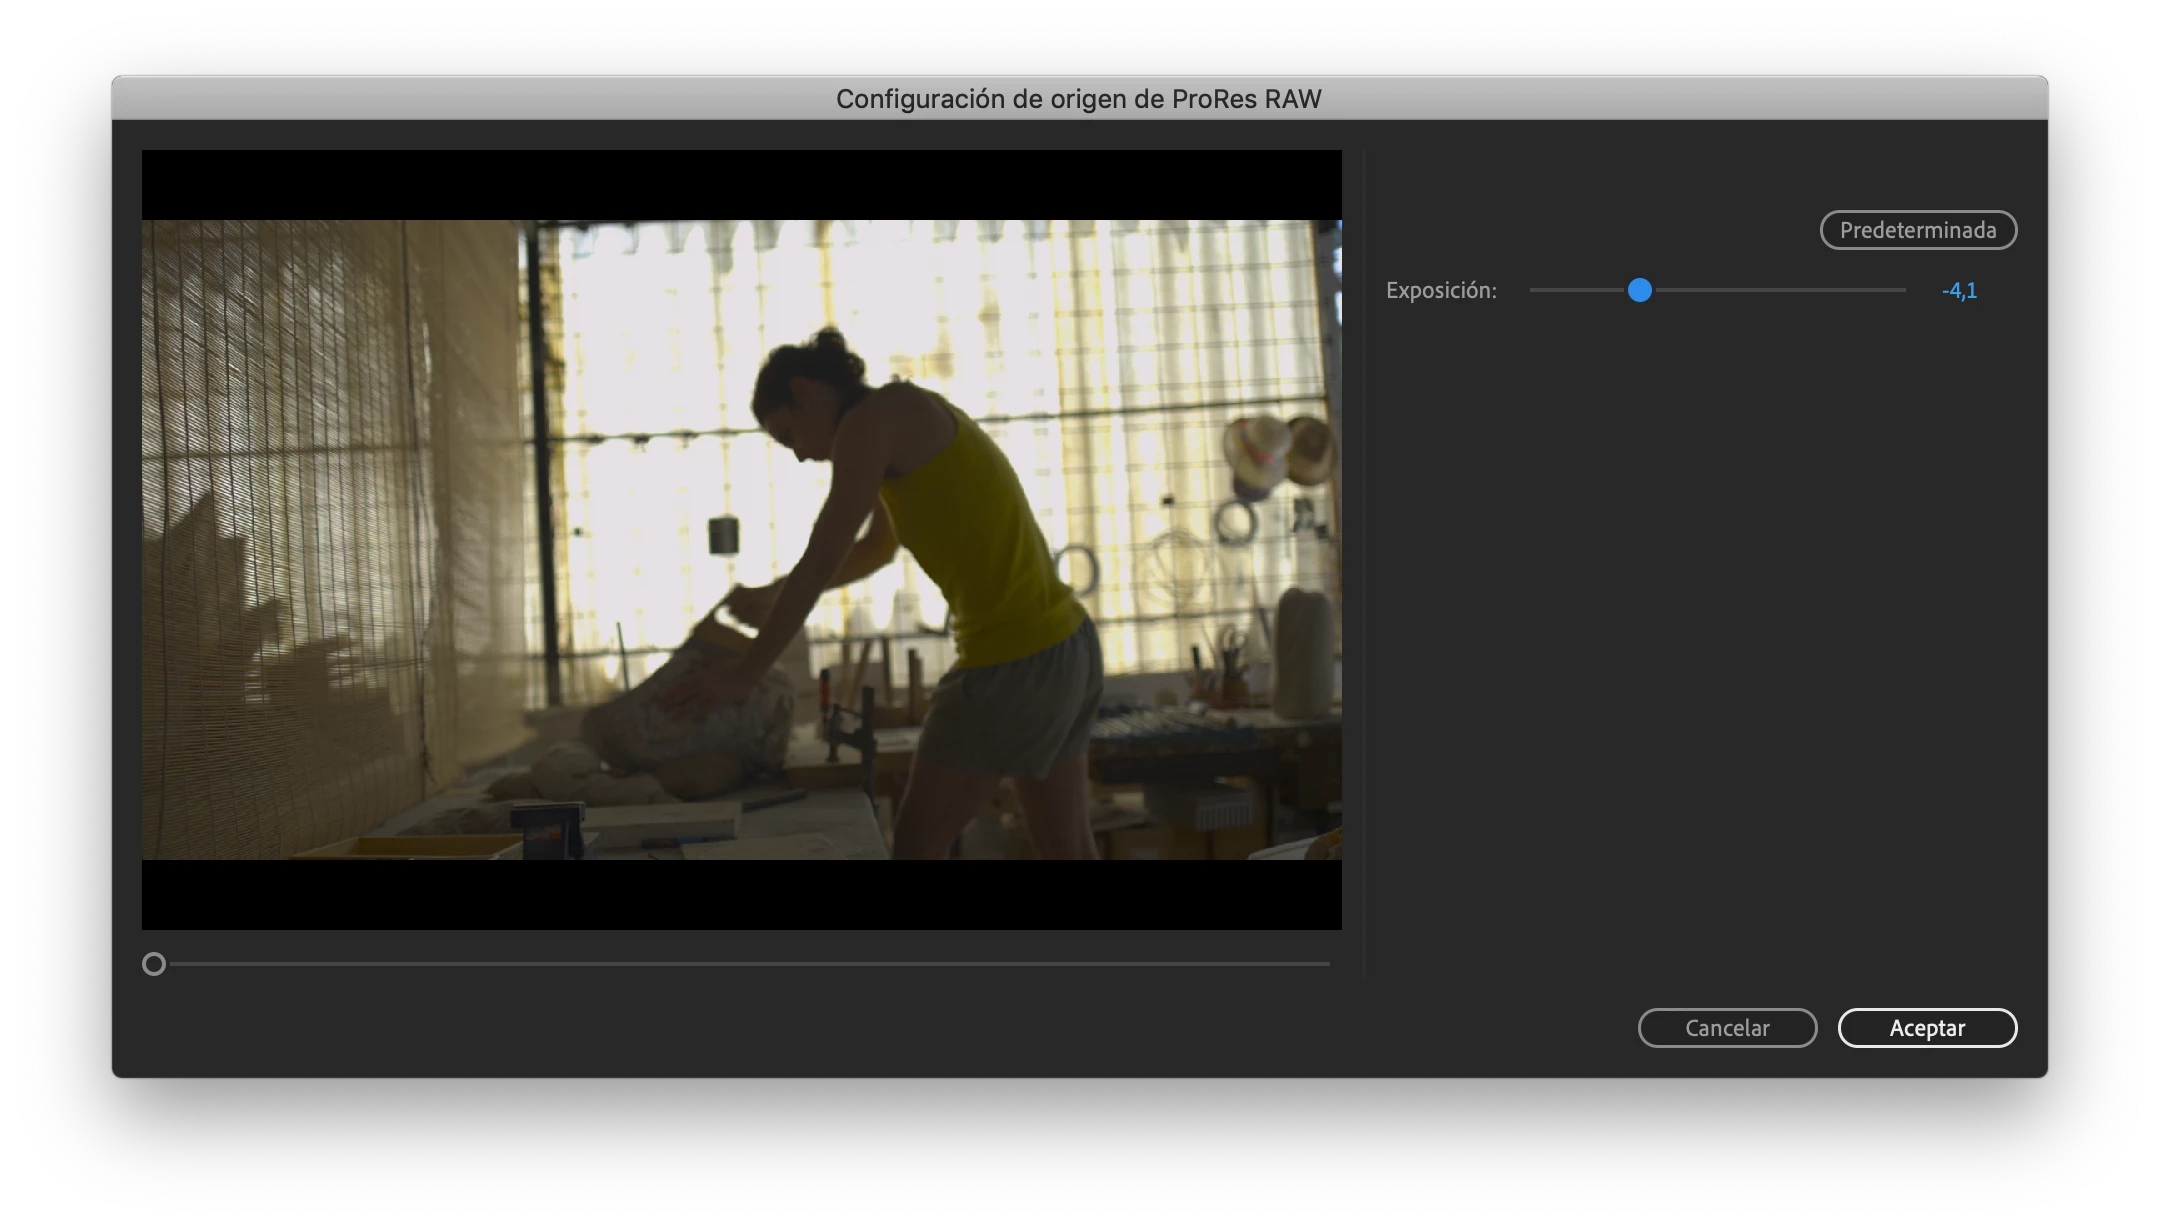Click the far right end of Exposición track
Image resolution: width=2160 pixels, height=1226 pixels.
(1902, 290)
